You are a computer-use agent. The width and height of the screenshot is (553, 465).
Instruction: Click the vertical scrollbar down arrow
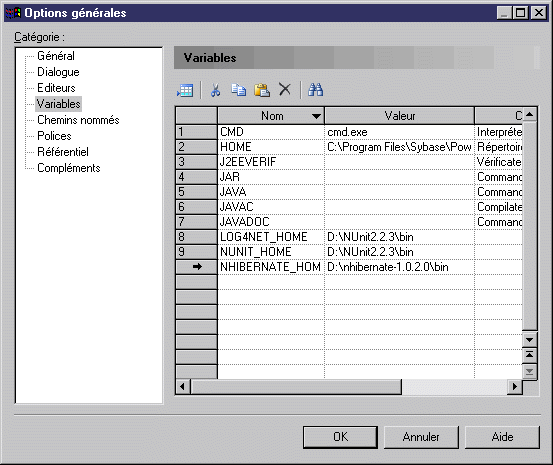pyautogui.click(x=529, y=340)
